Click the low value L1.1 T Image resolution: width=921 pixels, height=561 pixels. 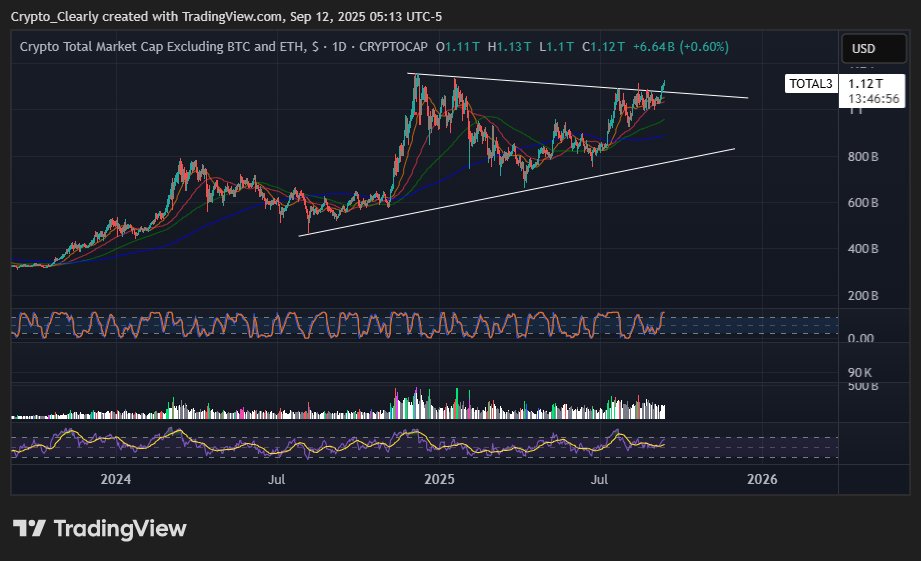click(556, 46)
